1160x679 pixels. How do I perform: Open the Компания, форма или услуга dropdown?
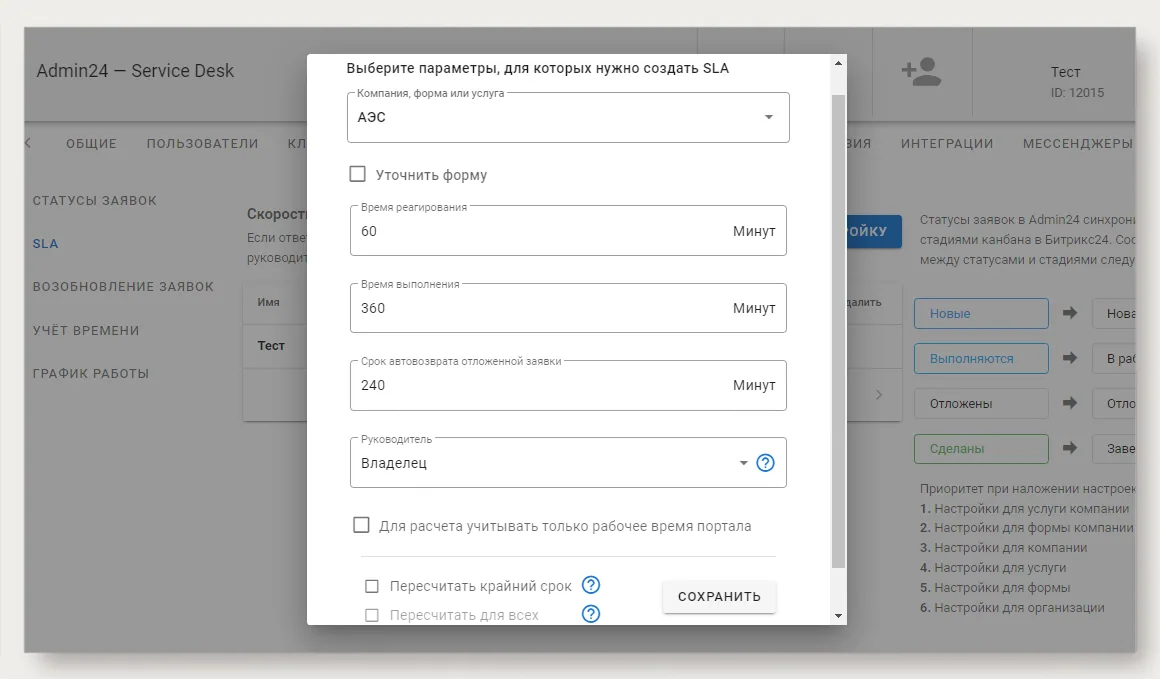(568, 118)
